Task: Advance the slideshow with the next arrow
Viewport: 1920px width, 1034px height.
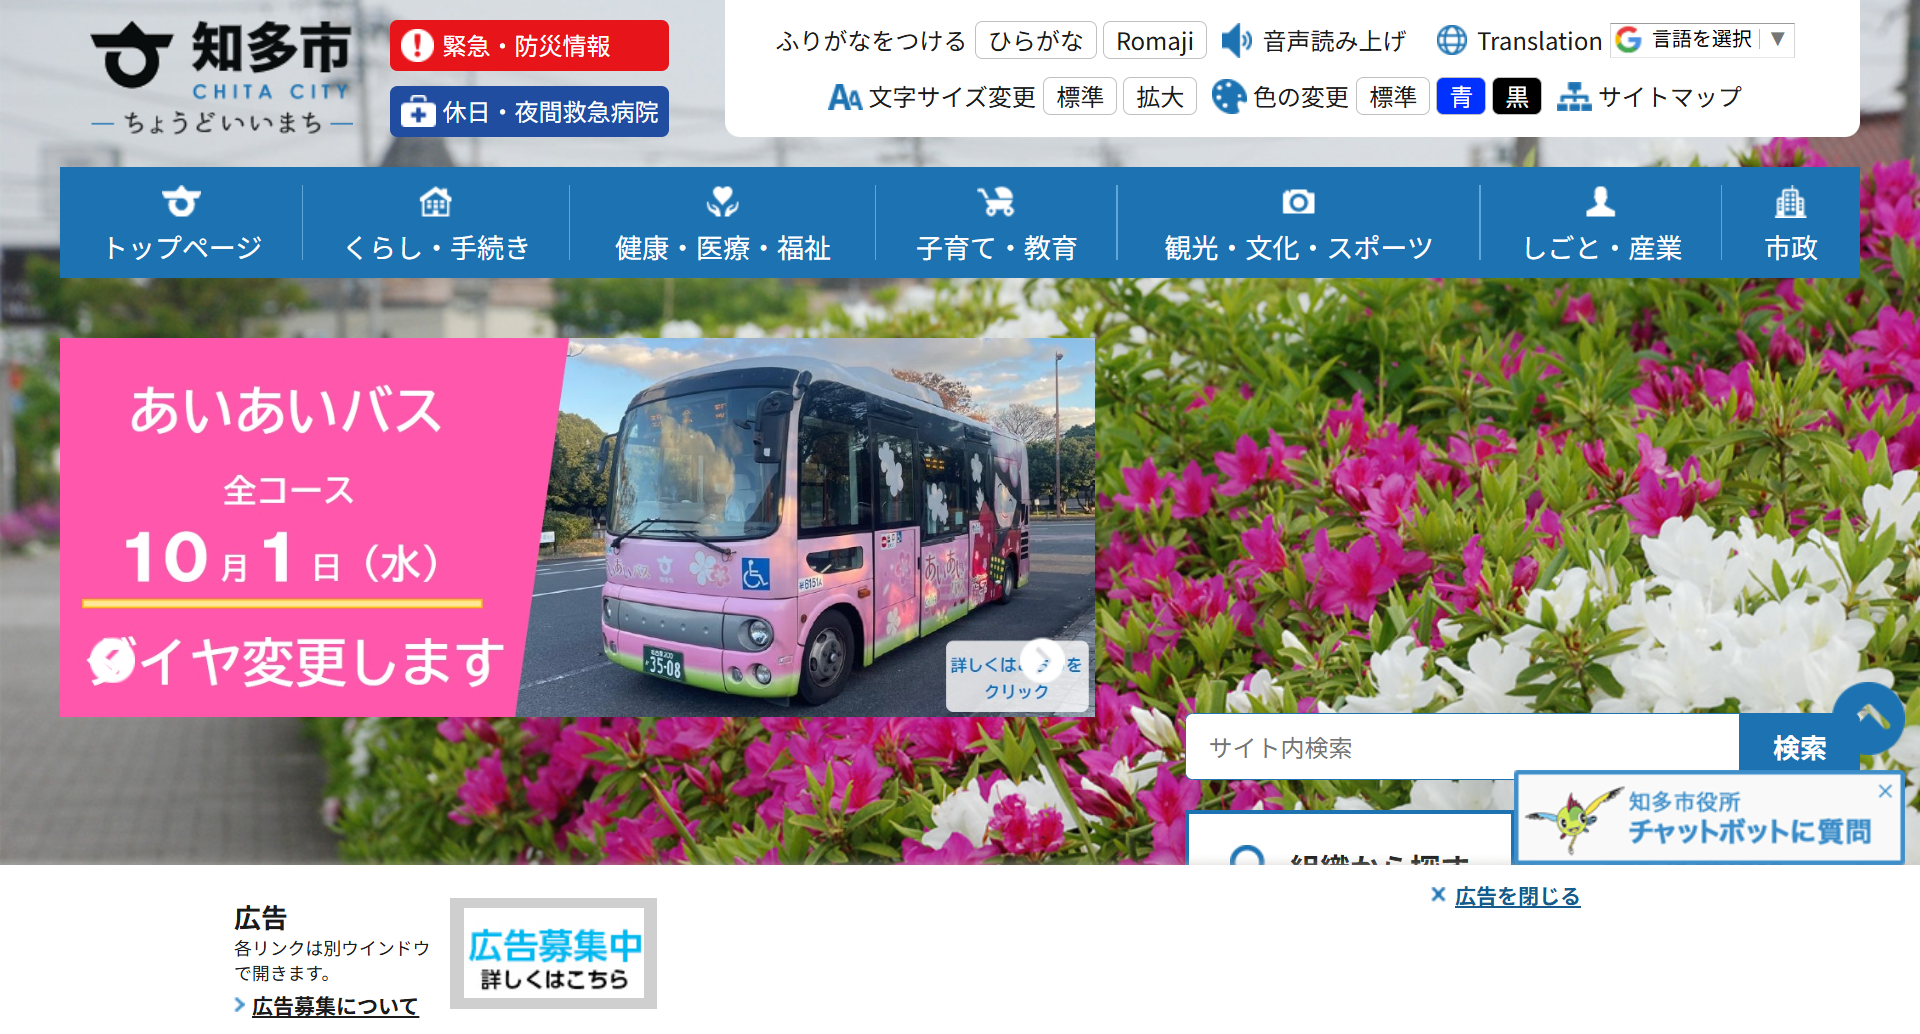Action: [x=1042, y=661]
